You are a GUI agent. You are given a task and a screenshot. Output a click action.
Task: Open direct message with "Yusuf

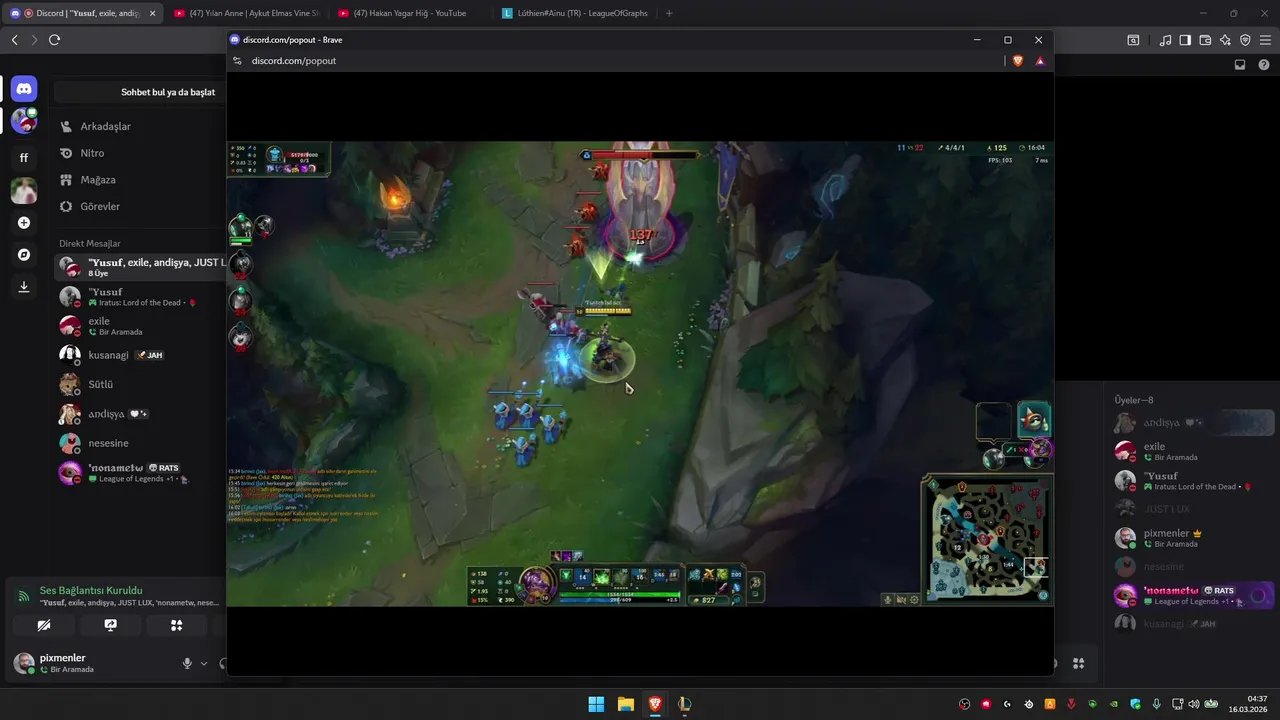140,296
